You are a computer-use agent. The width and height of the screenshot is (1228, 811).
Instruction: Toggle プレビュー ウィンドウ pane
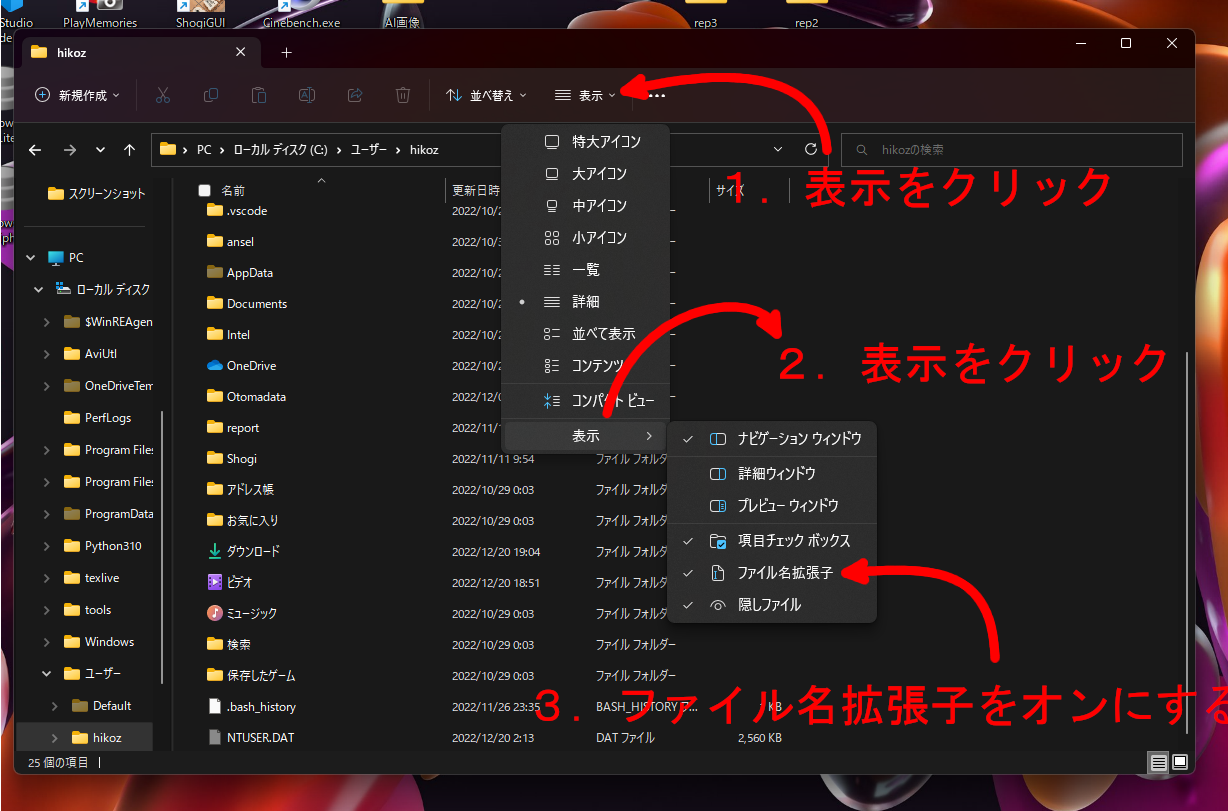coord(772,505)
